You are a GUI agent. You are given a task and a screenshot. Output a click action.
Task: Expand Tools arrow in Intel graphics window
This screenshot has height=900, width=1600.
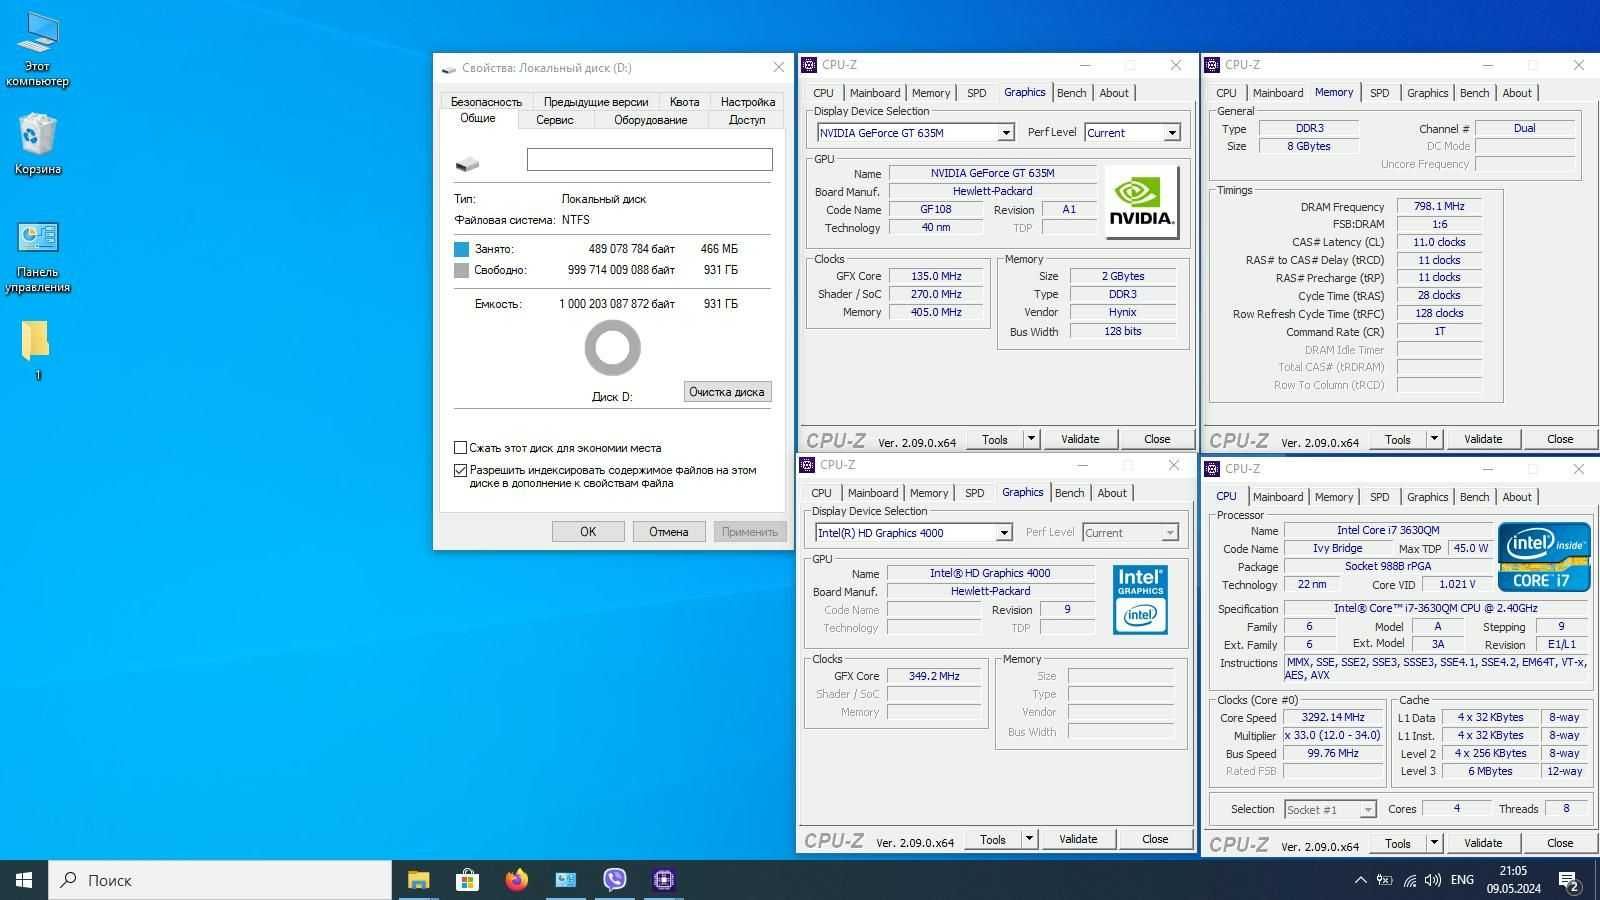click(1028, 839)
